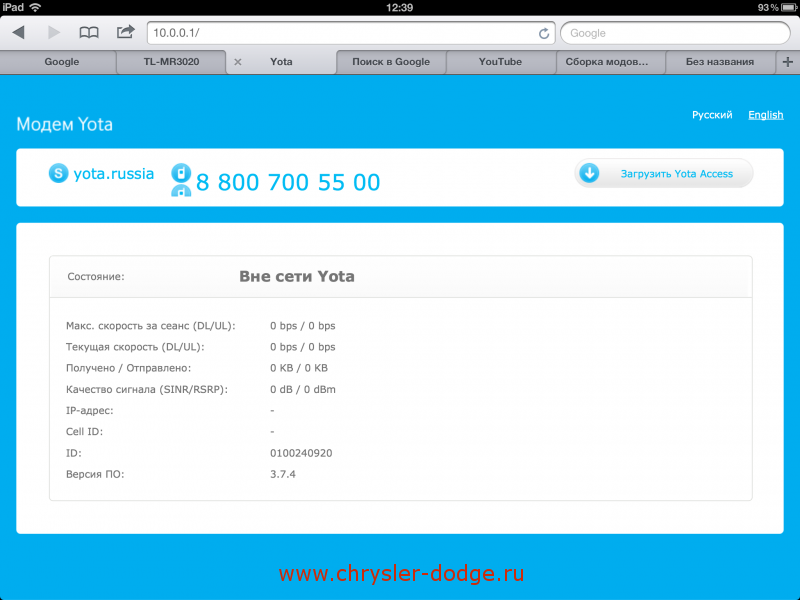Click the firmware version 3.7.4
This screenshot has width=800, height=600.
pyautogui.click(x=283, y=474)
